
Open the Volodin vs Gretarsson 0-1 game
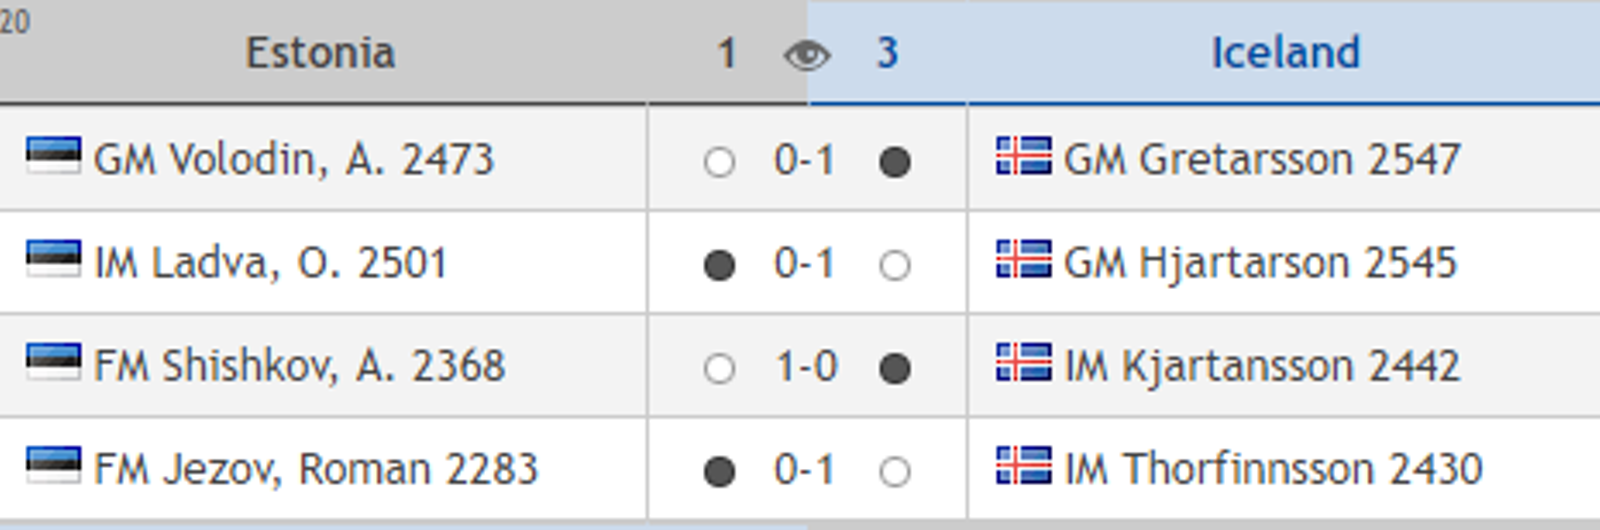click(805, 160)
